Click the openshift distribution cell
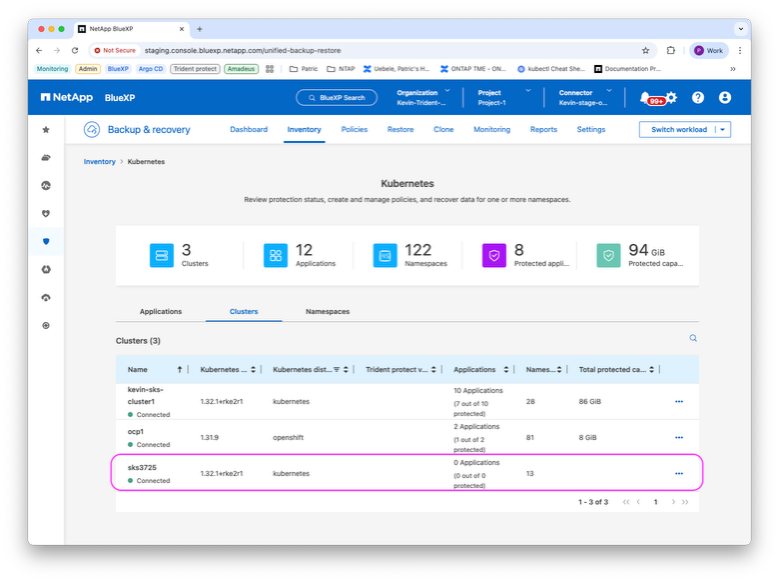 288,437
